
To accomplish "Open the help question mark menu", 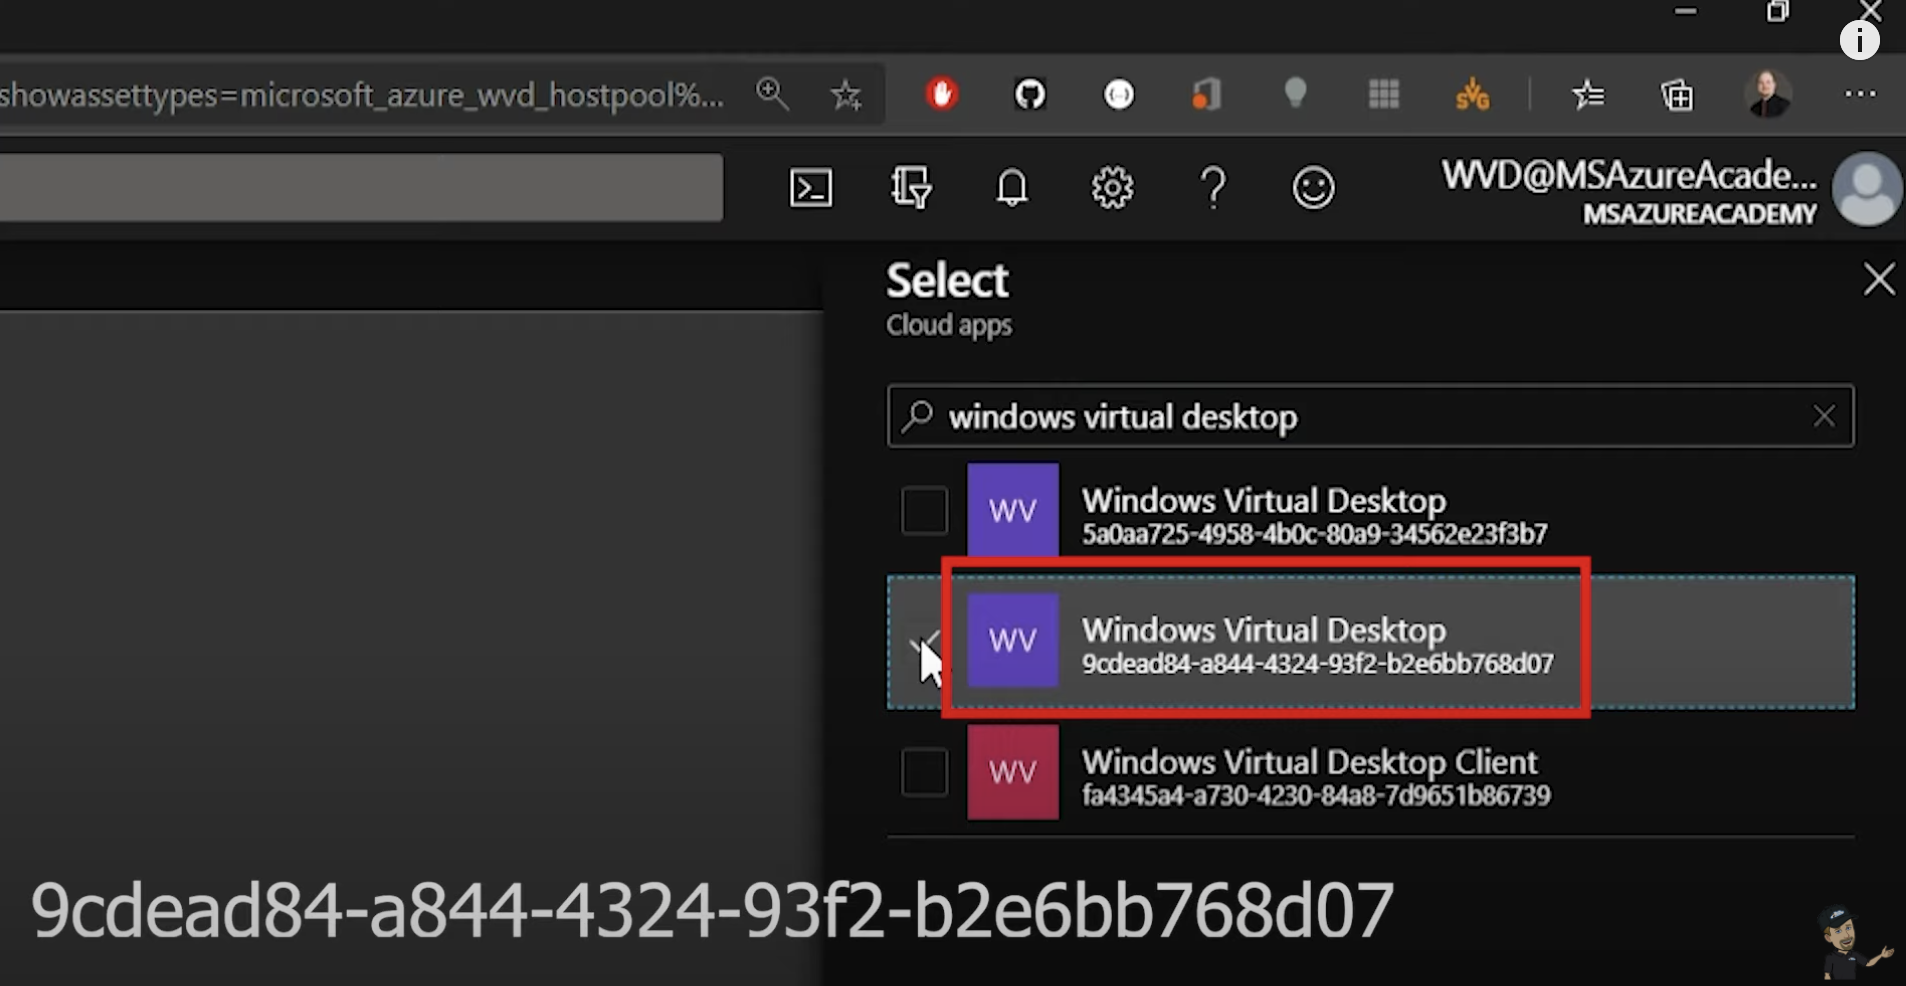I will tap(1213, 188).
